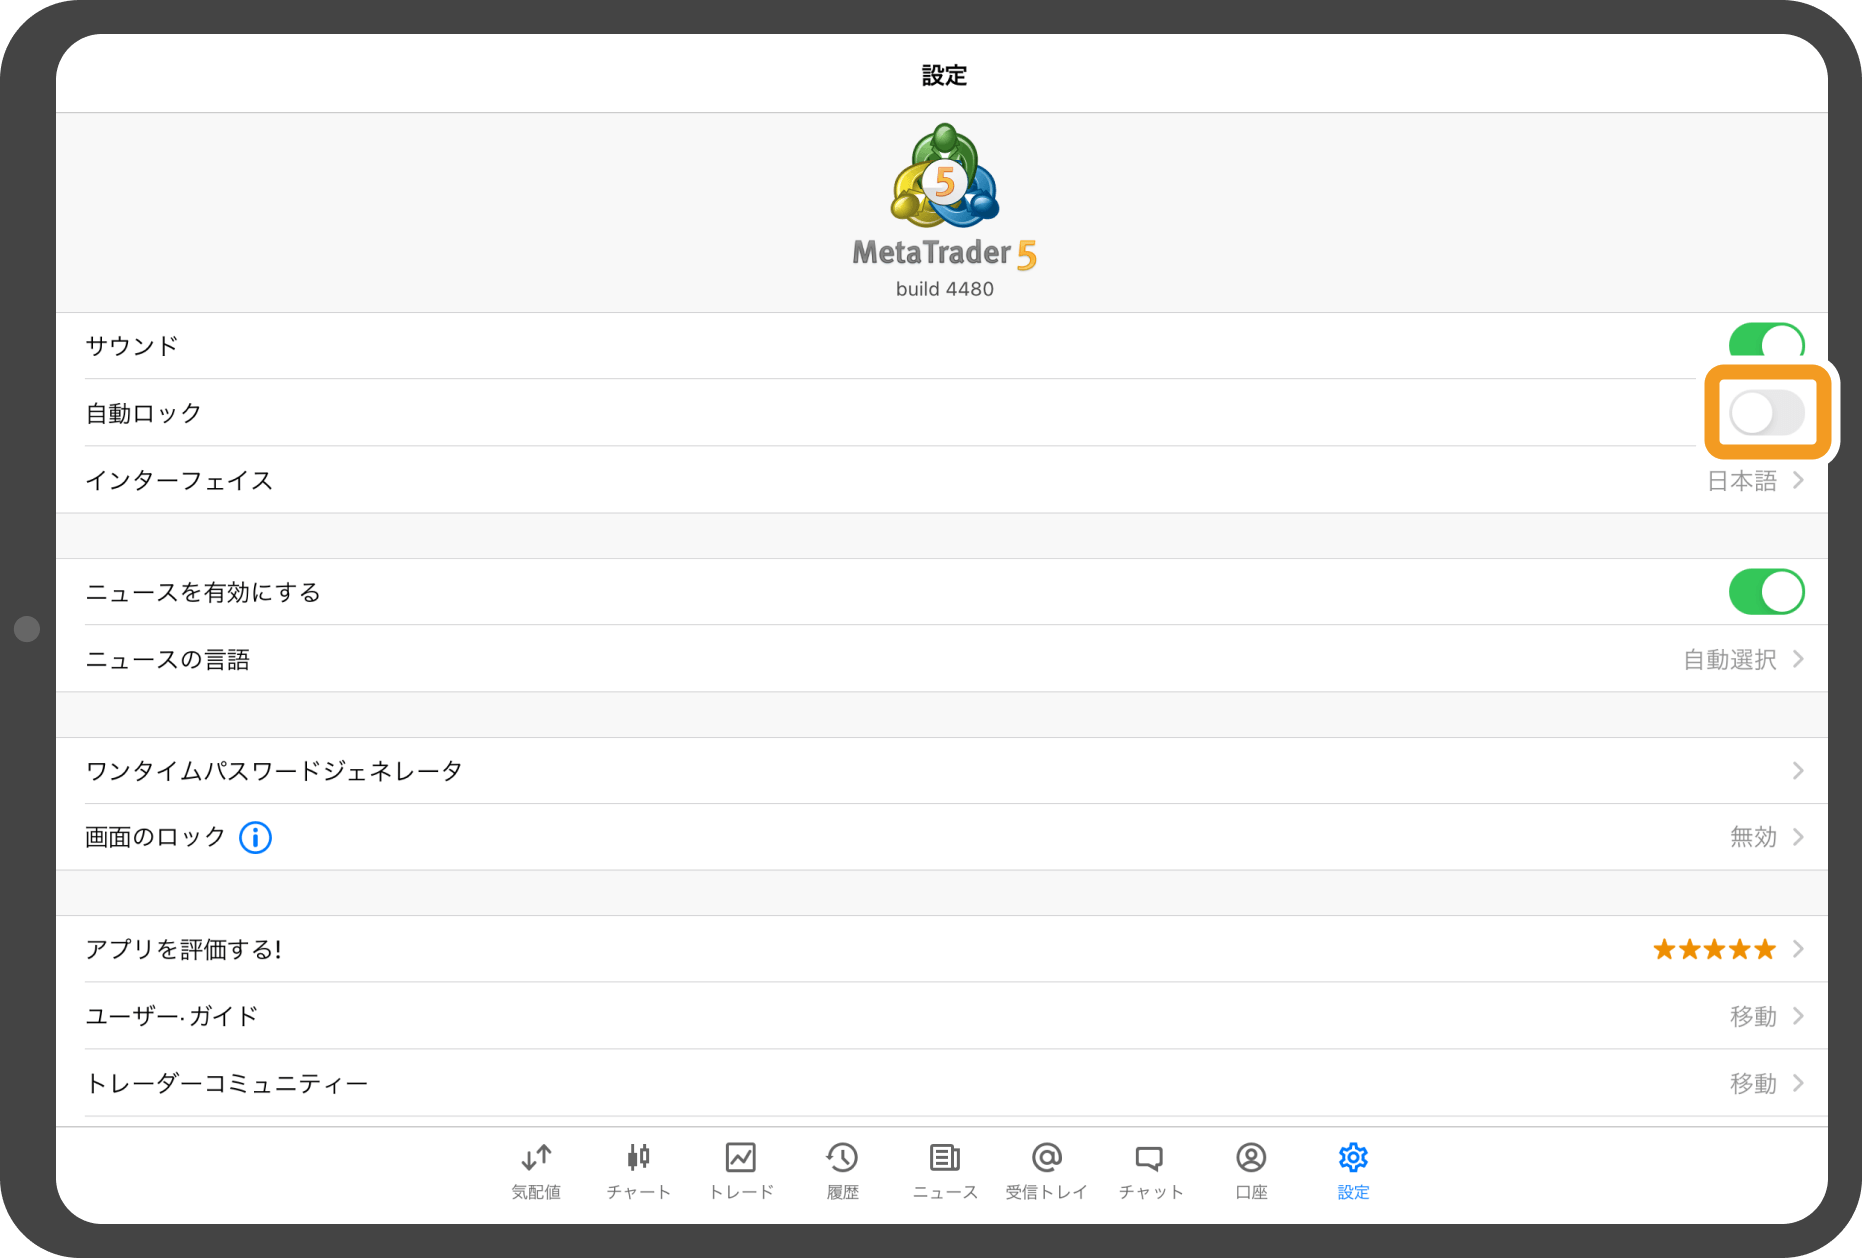Disable the サウンド sound switch

(1766, 344)
